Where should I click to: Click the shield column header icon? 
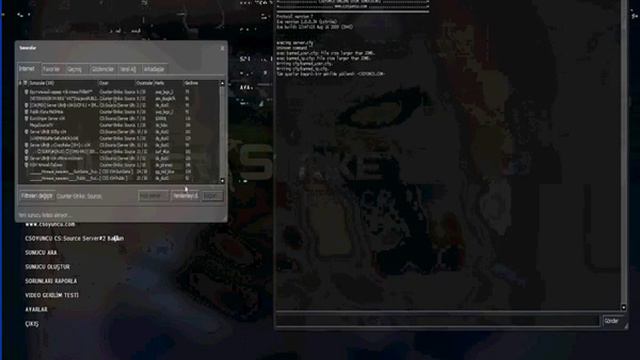click(x=26, y=83)
